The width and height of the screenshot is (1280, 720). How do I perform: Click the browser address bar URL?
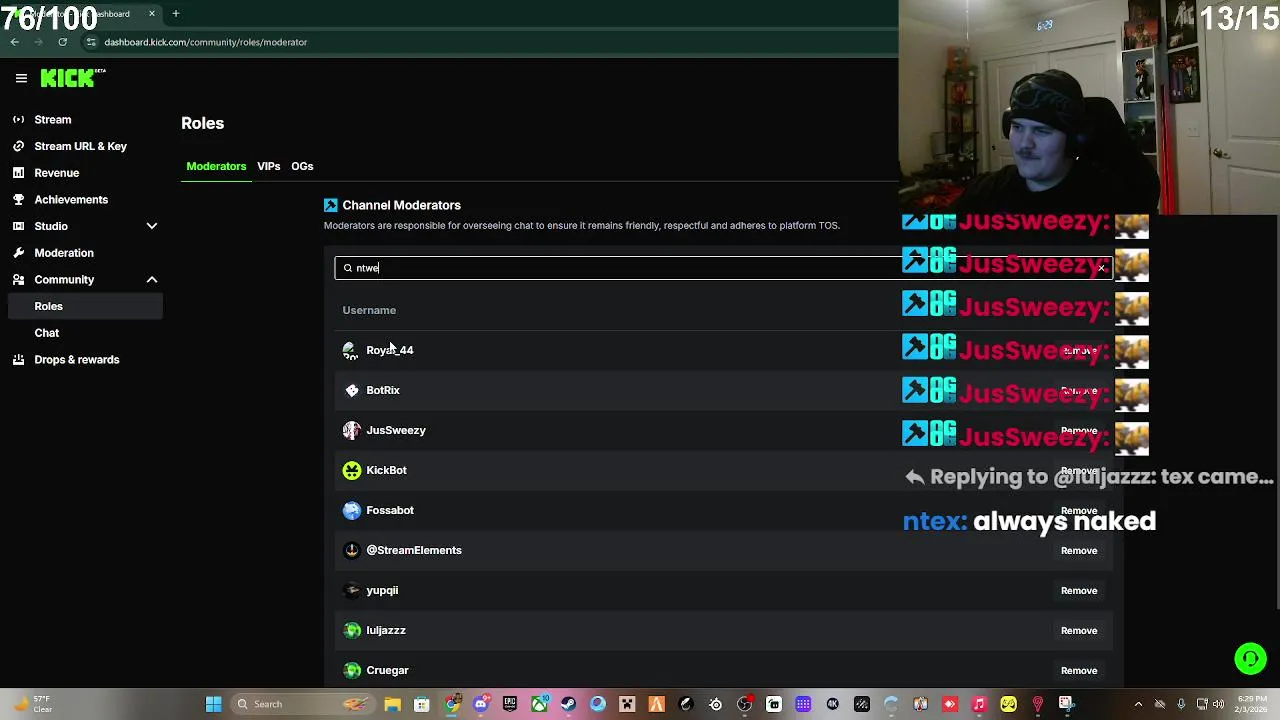point(205,42)
